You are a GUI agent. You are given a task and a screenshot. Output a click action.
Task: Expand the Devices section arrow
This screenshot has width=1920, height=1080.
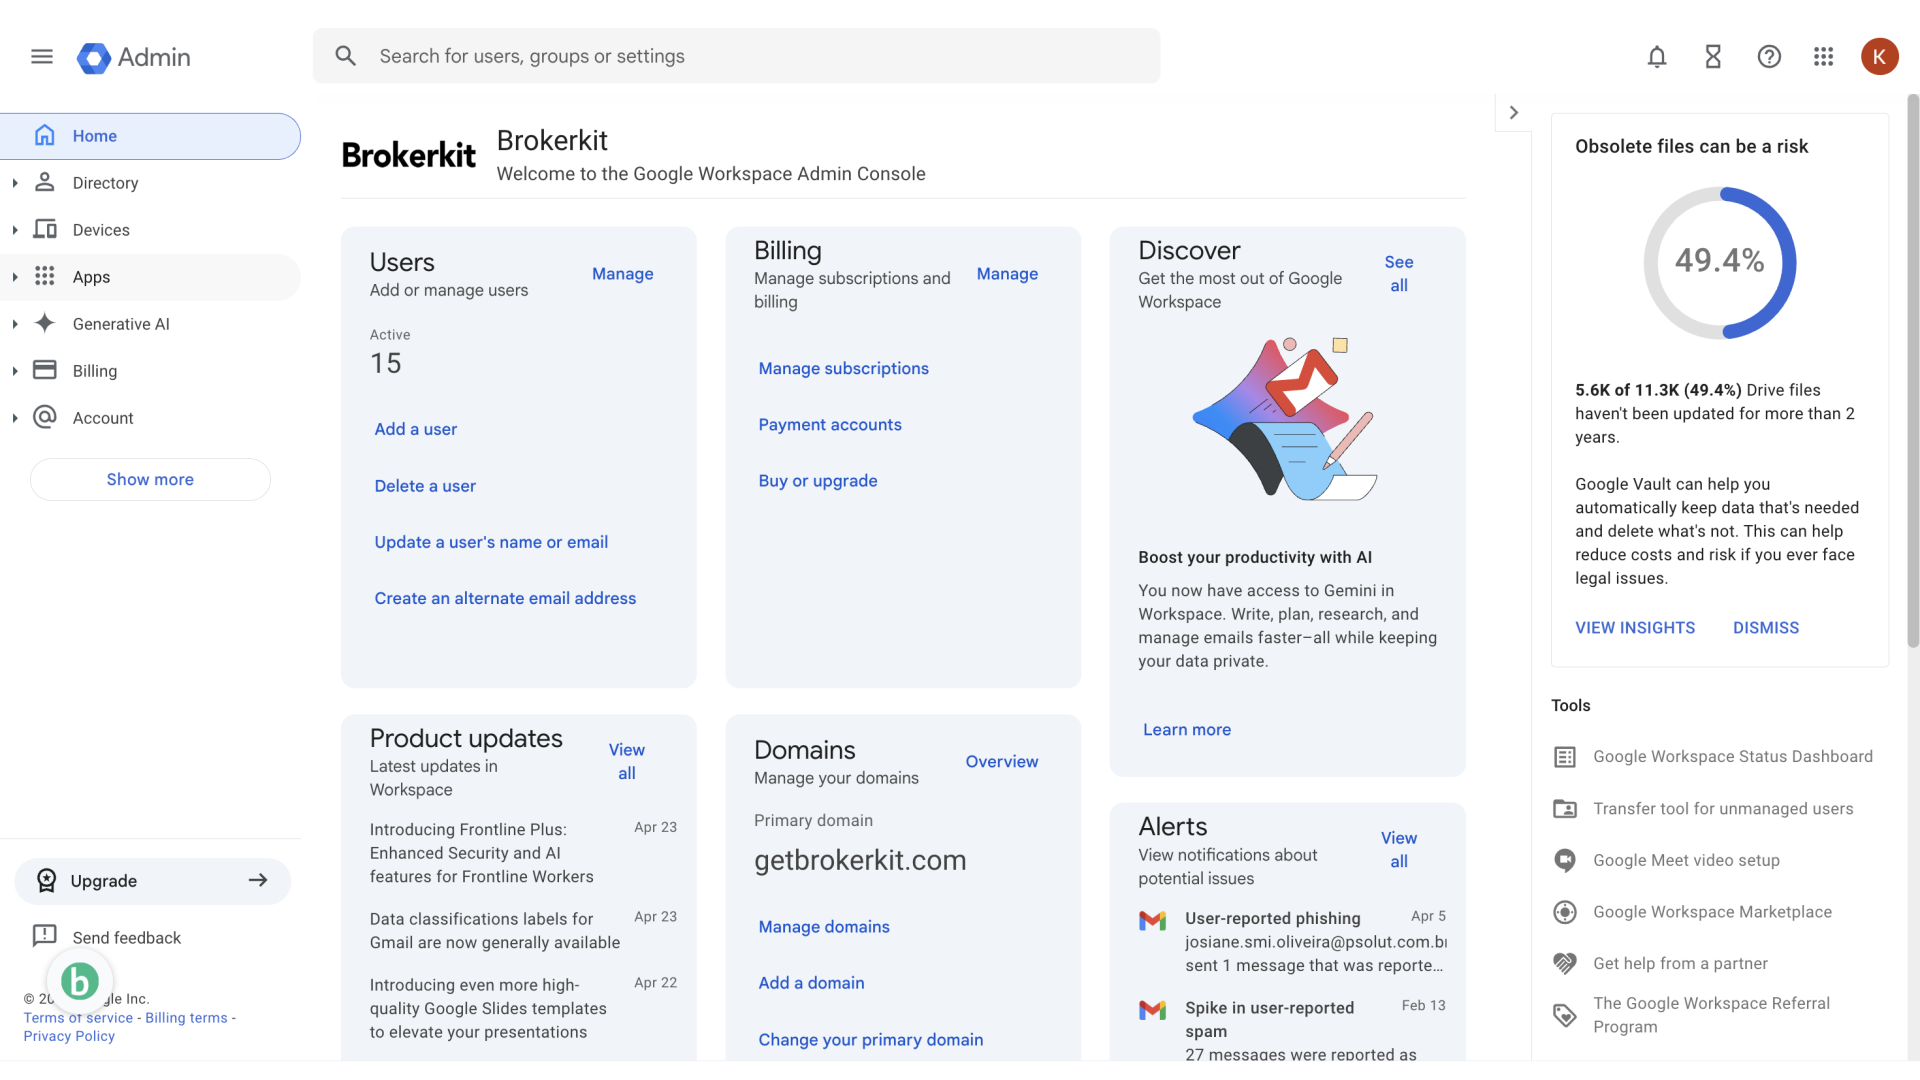pyautogui.click(x=15, y=230)
